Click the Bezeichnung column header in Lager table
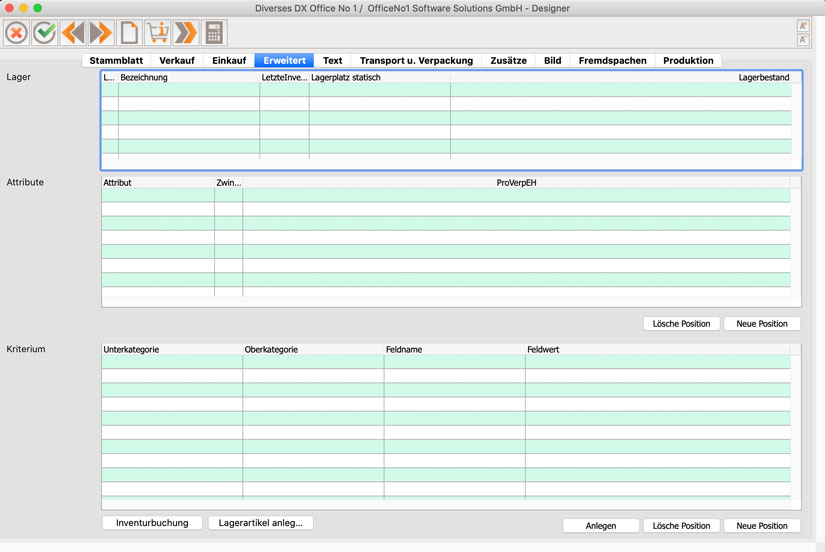This screenshot has height=552, width=825. point(189,77)
